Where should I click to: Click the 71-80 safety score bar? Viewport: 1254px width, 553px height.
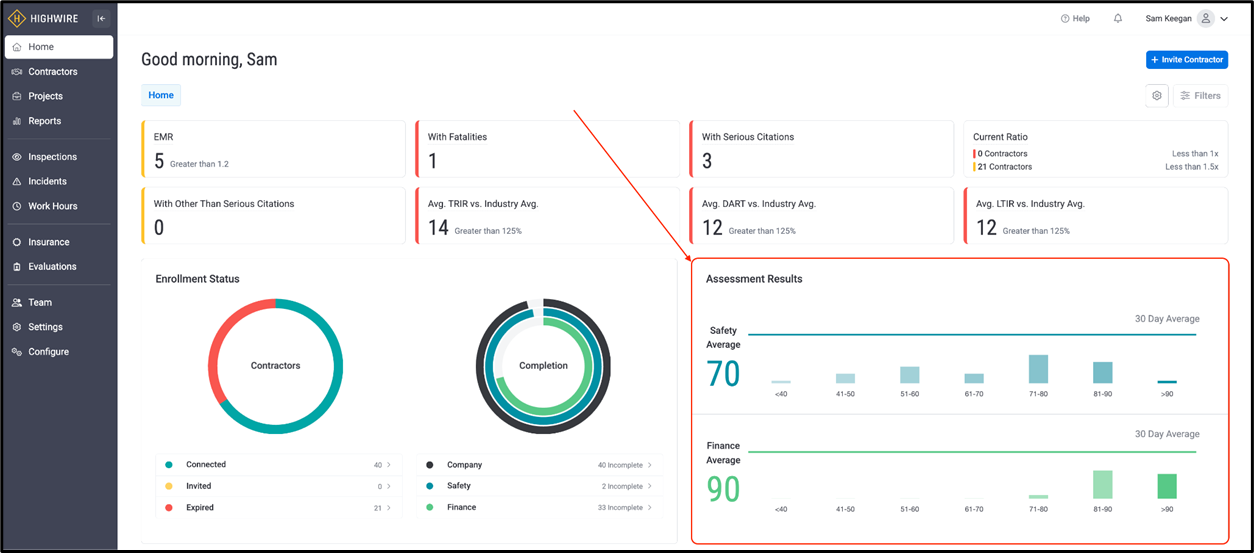coord(1038,369)
